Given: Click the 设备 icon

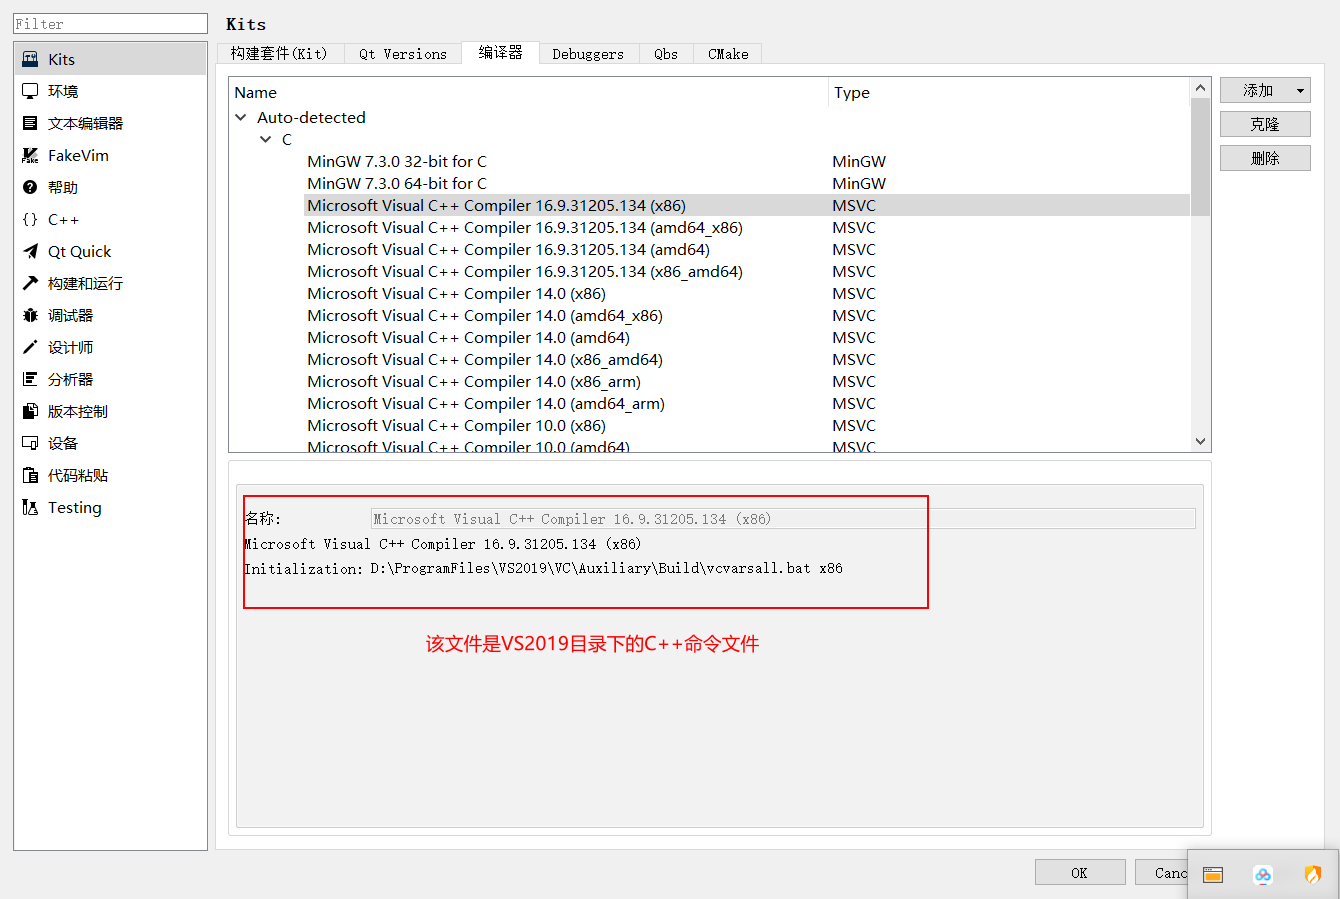Looking at the screenshot, I should coord(30,443).
